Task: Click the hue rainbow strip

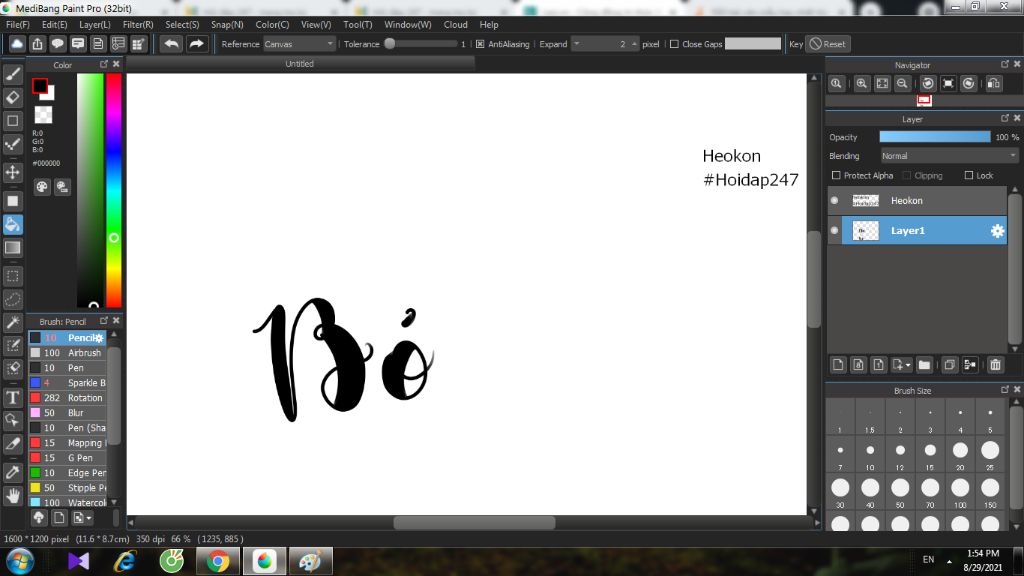Action: tap(114, 190)
